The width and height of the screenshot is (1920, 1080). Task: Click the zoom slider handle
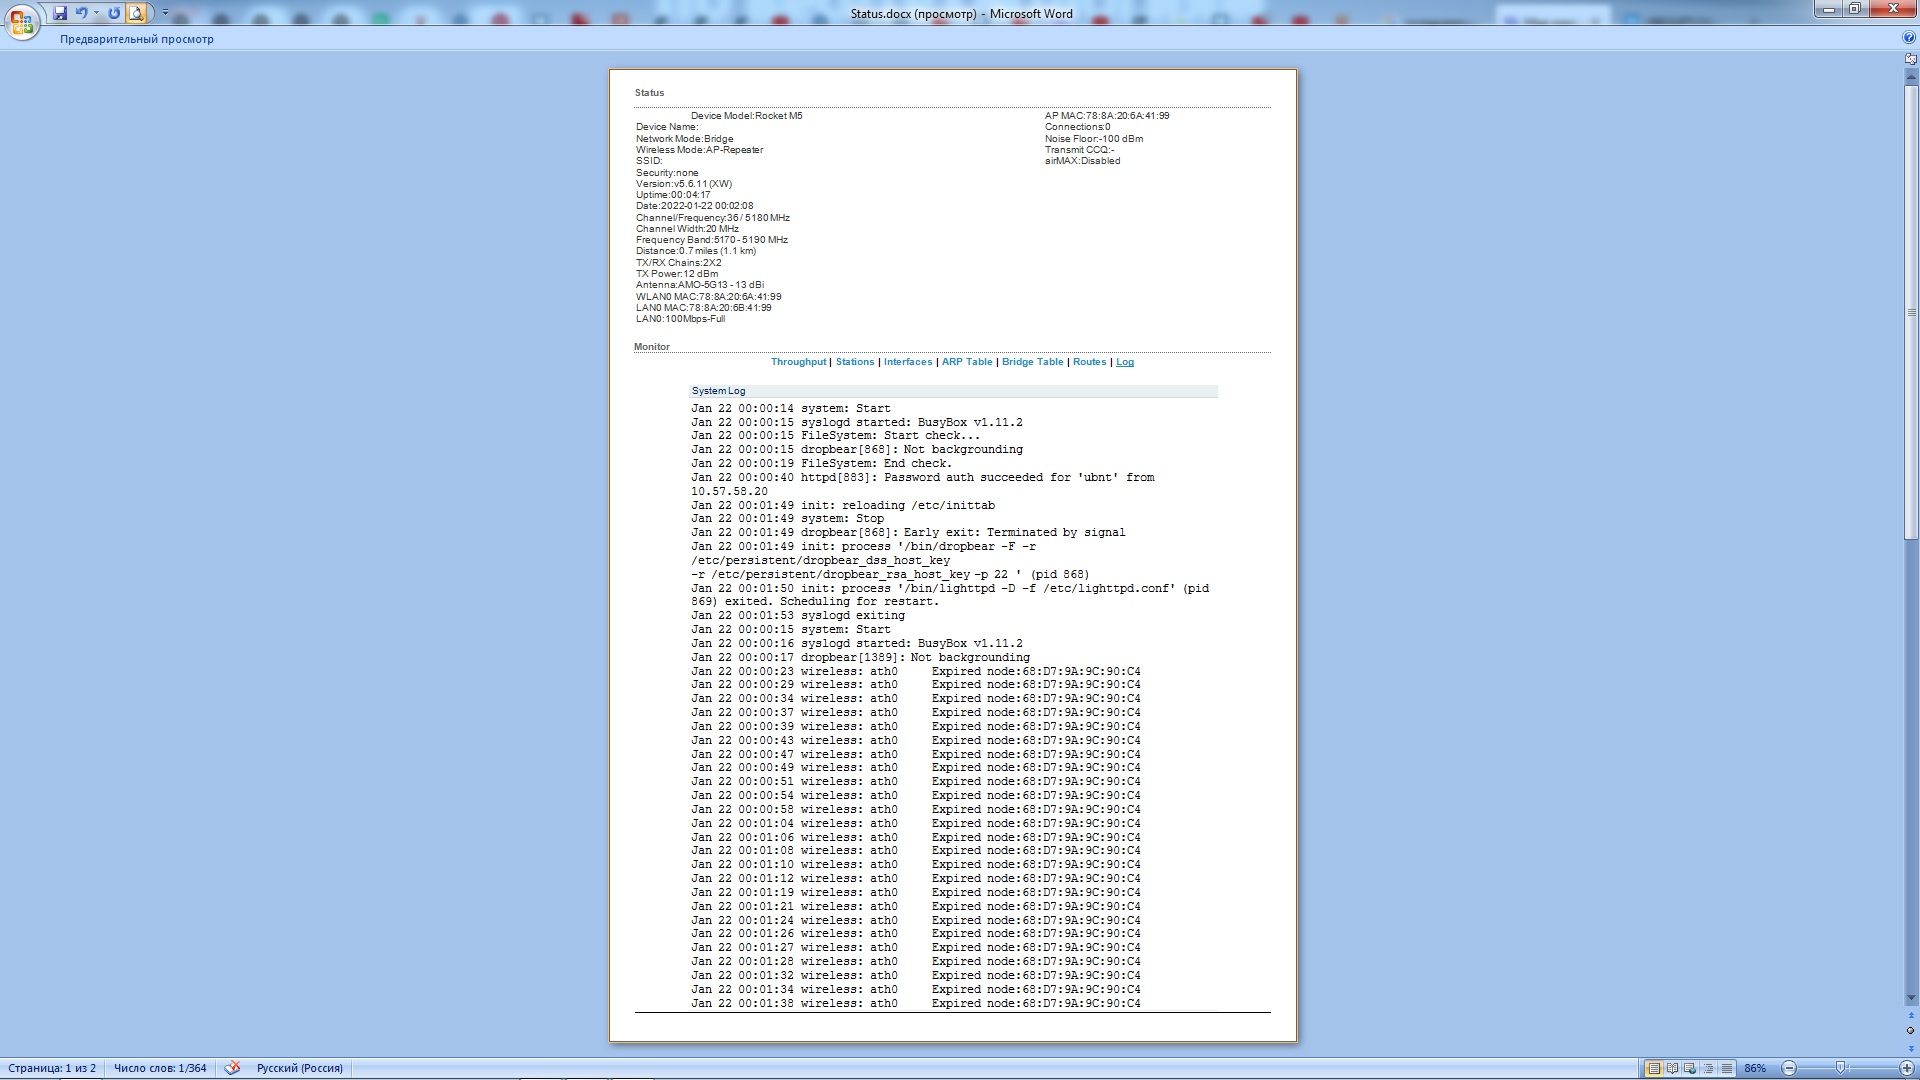point(1840,1068)
